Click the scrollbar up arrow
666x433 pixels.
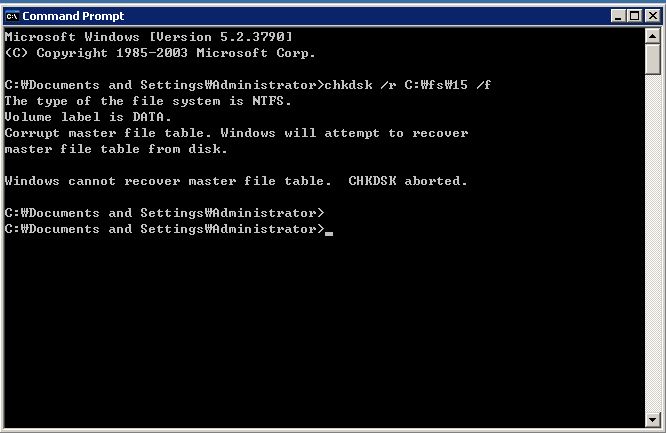point(652,36)
